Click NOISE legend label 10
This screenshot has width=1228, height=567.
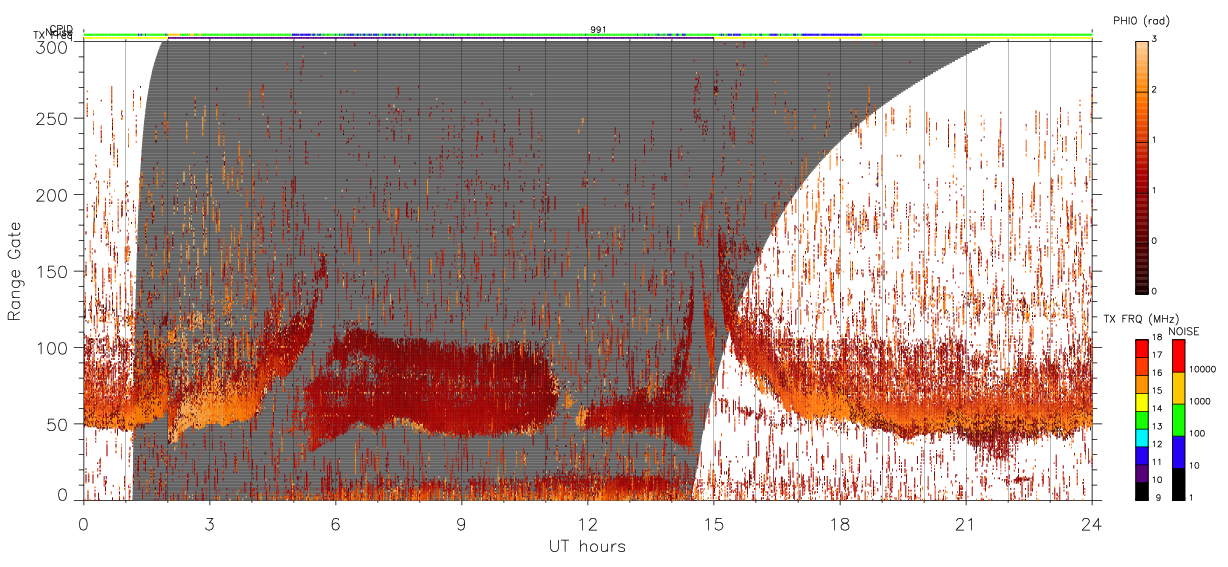tap(1195, 465)
